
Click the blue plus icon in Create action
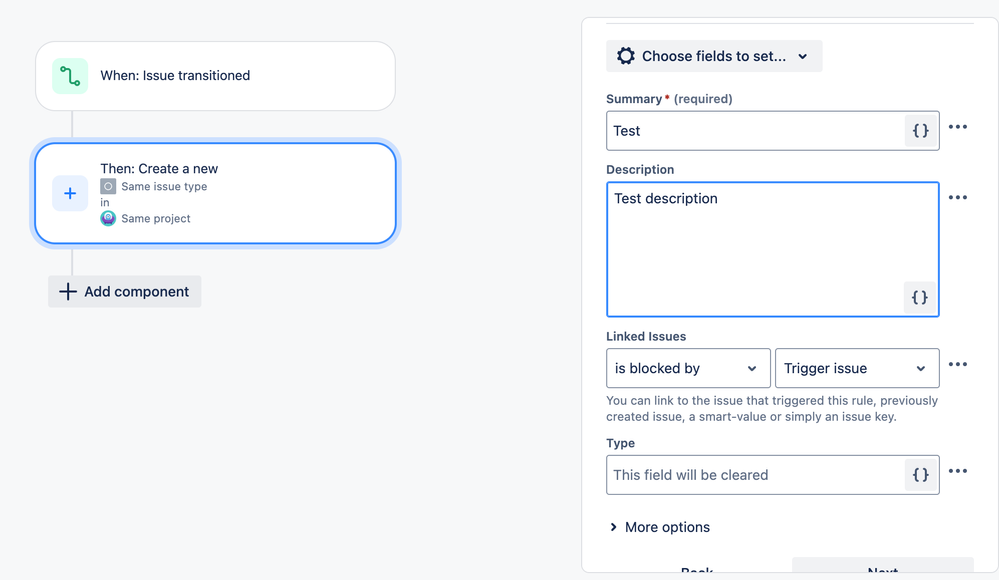pyautogui.click(x=70, y=194)
